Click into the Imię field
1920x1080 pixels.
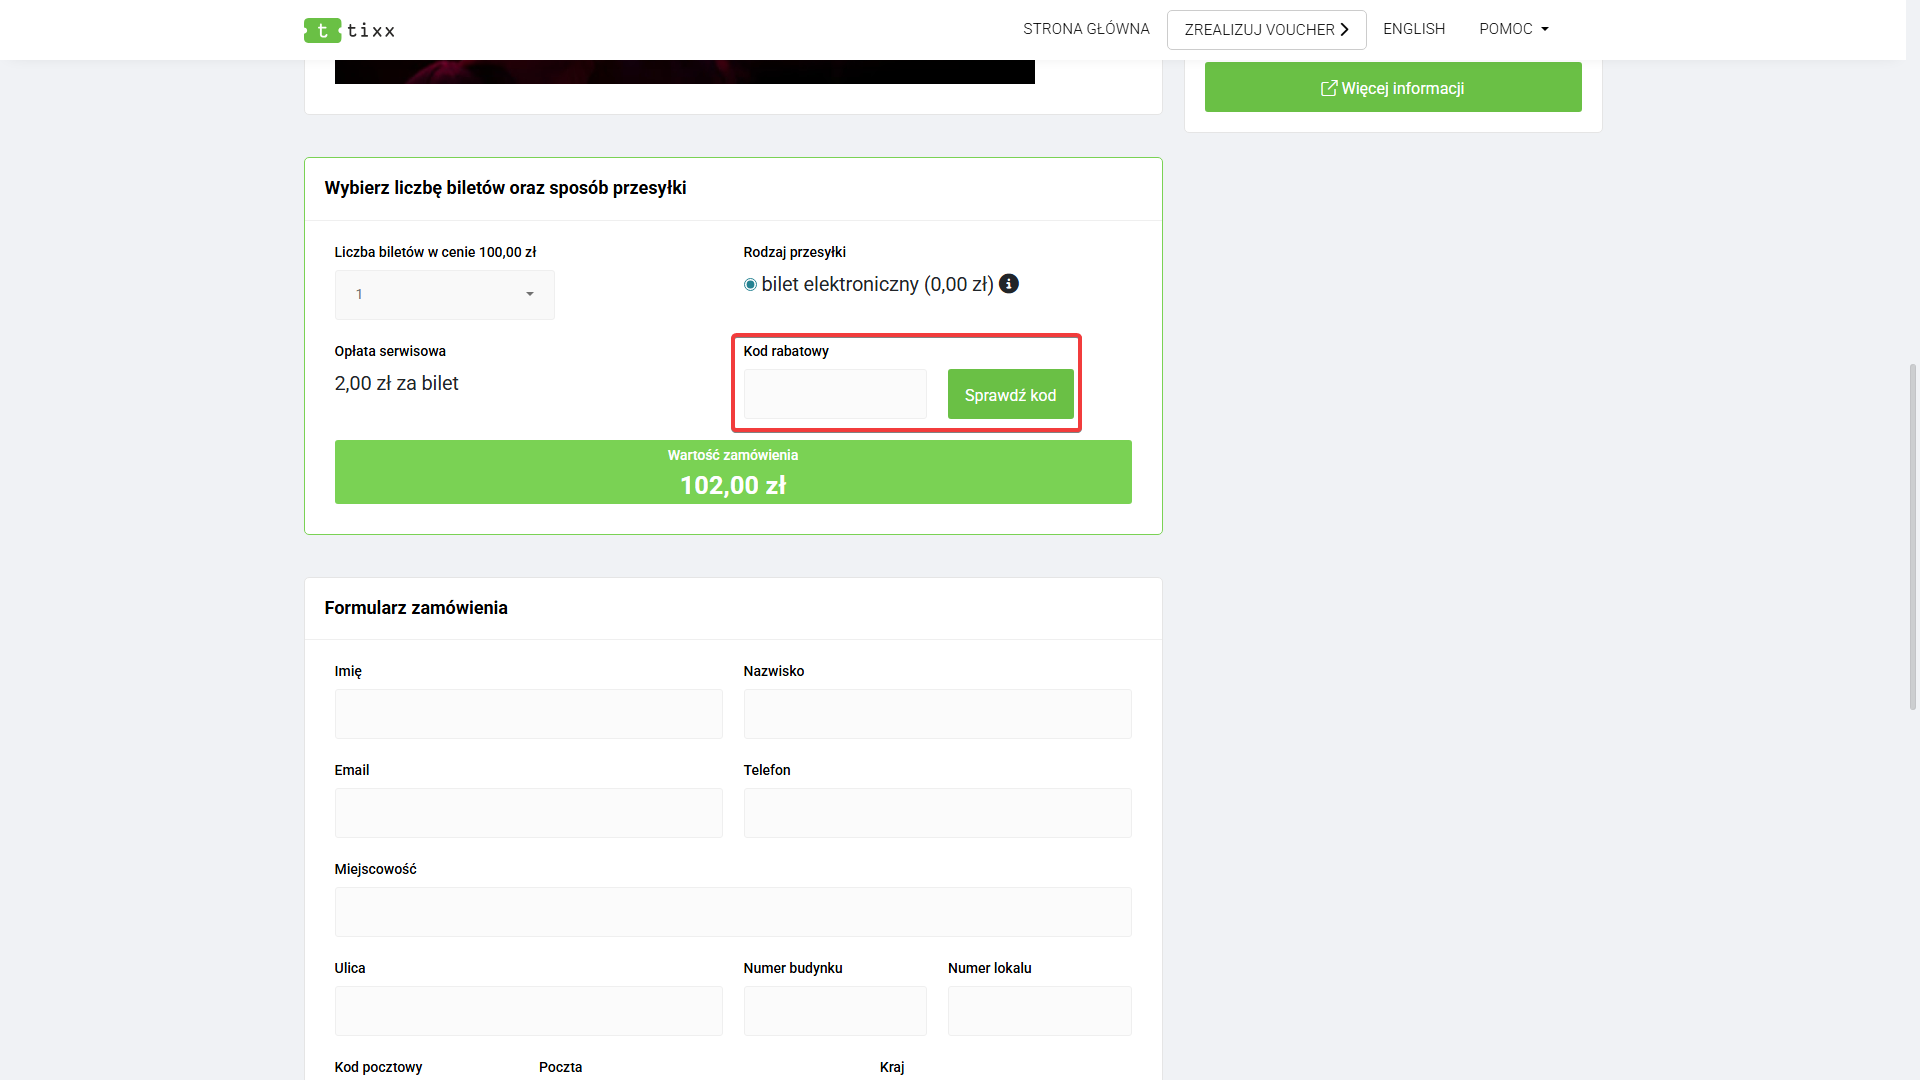point(528,714)
